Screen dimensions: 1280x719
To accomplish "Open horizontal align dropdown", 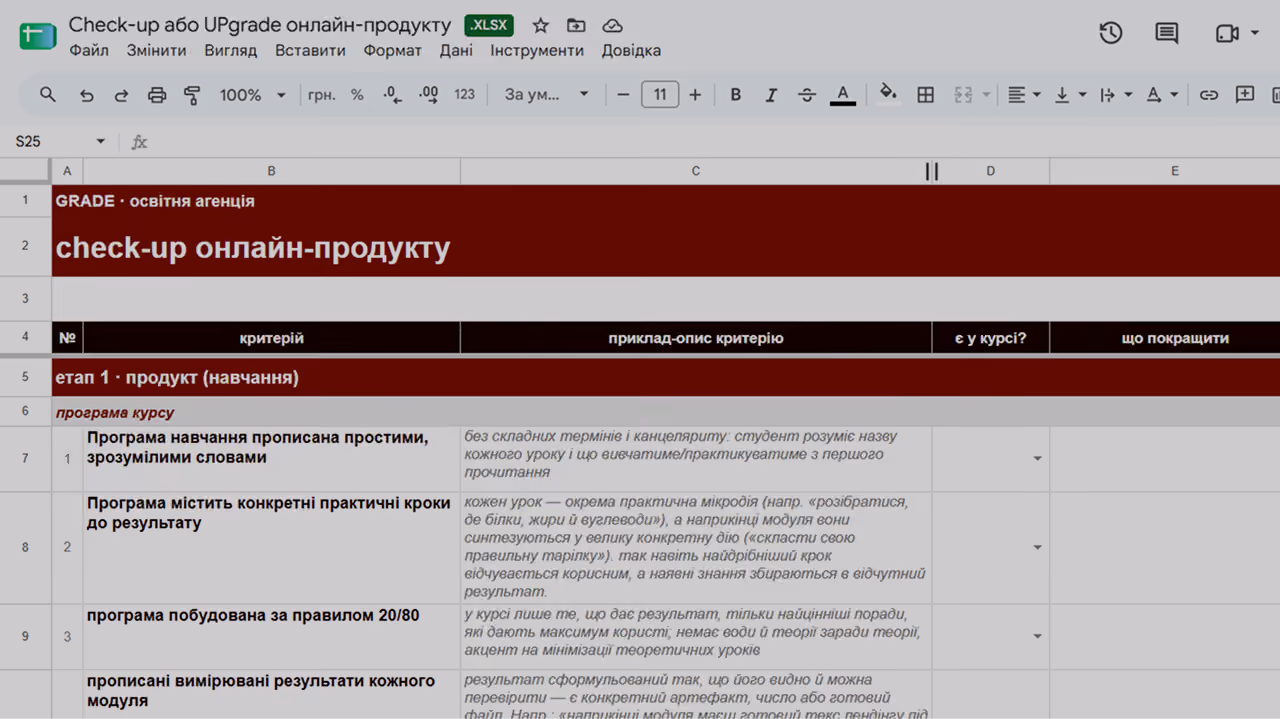I will [1024, 95].
